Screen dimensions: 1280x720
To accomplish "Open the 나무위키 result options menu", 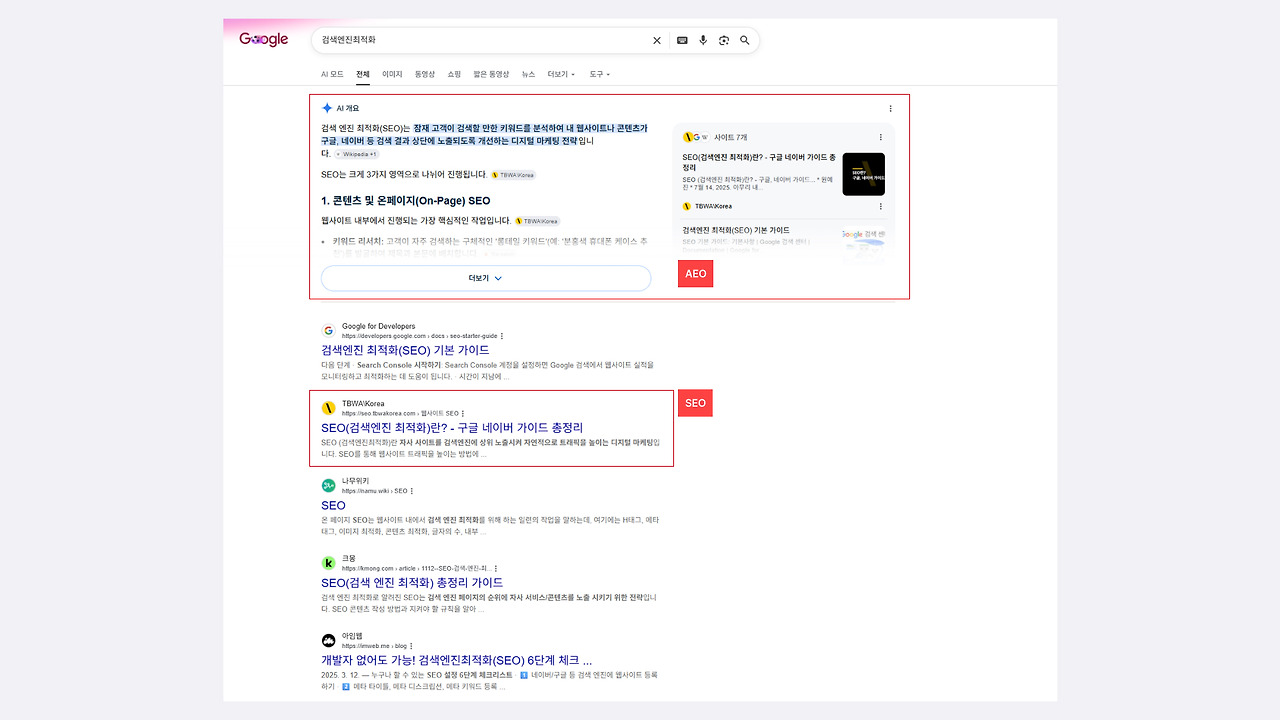I will (x=411, y=491).
